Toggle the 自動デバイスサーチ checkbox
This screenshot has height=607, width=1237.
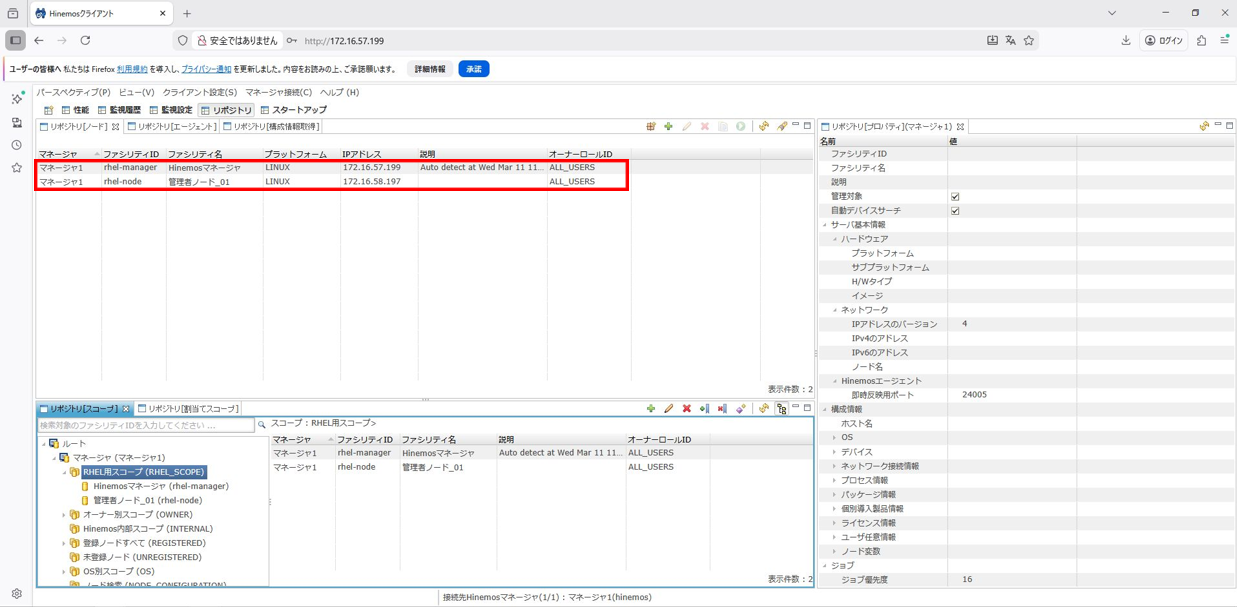[x=955, y=211]
